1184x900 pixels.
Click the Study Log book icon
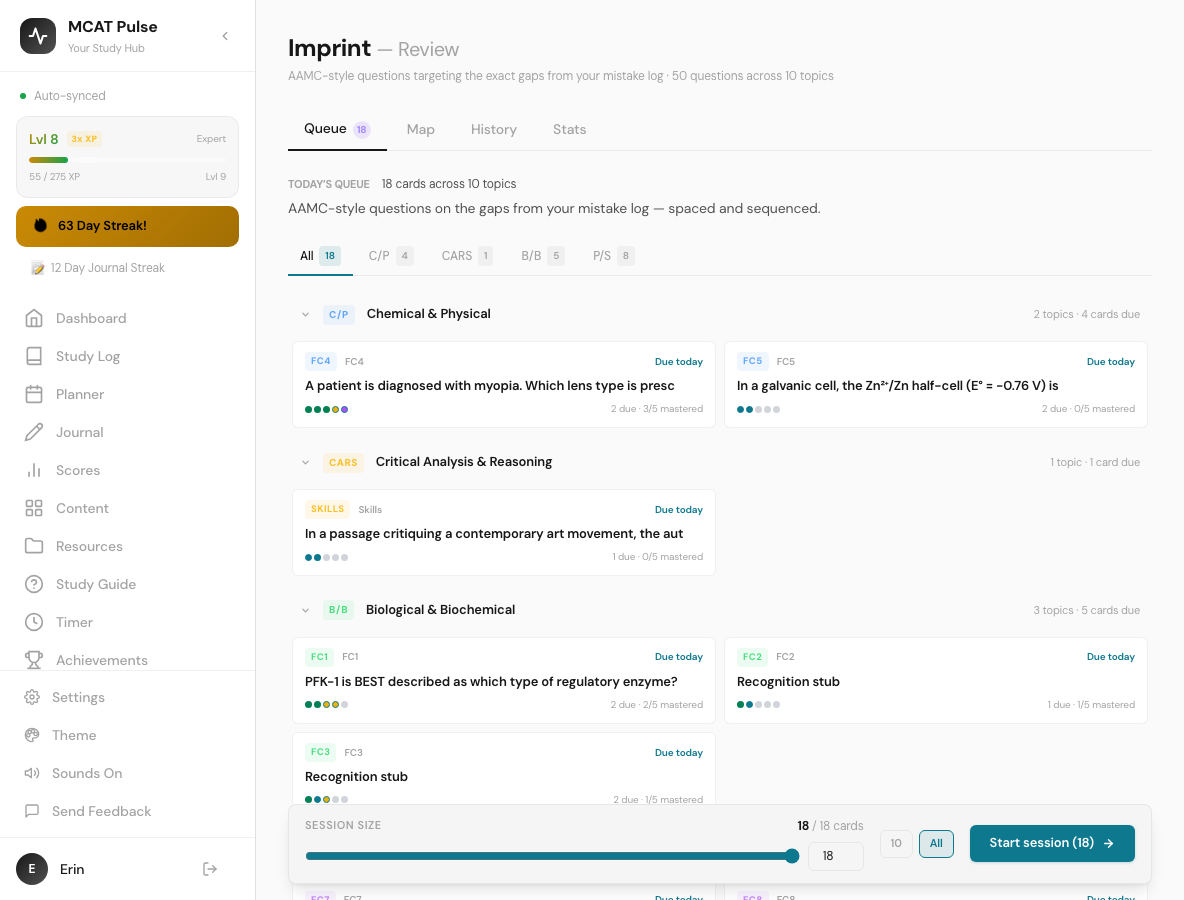click(x=34, y=356)
